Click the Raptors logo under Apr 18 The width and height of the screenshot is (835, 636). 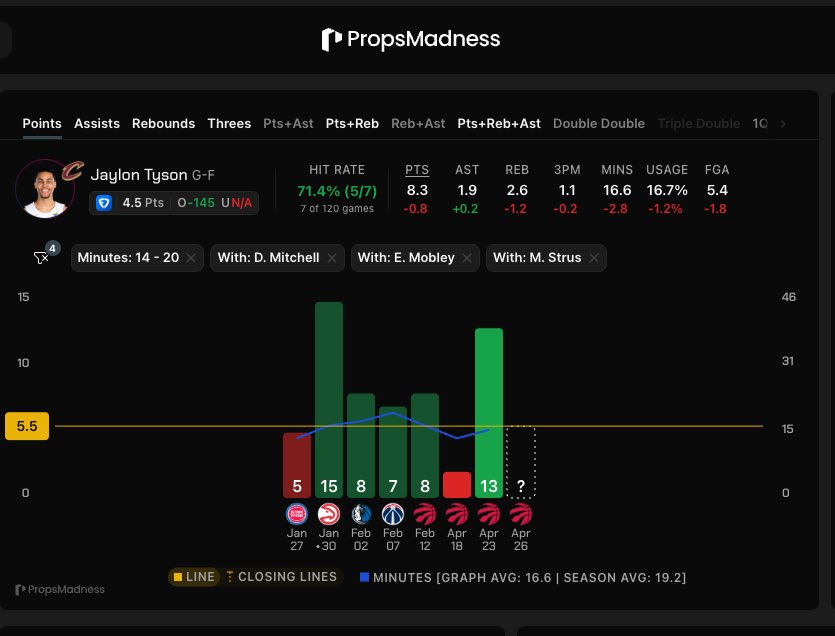click(456, 515)
